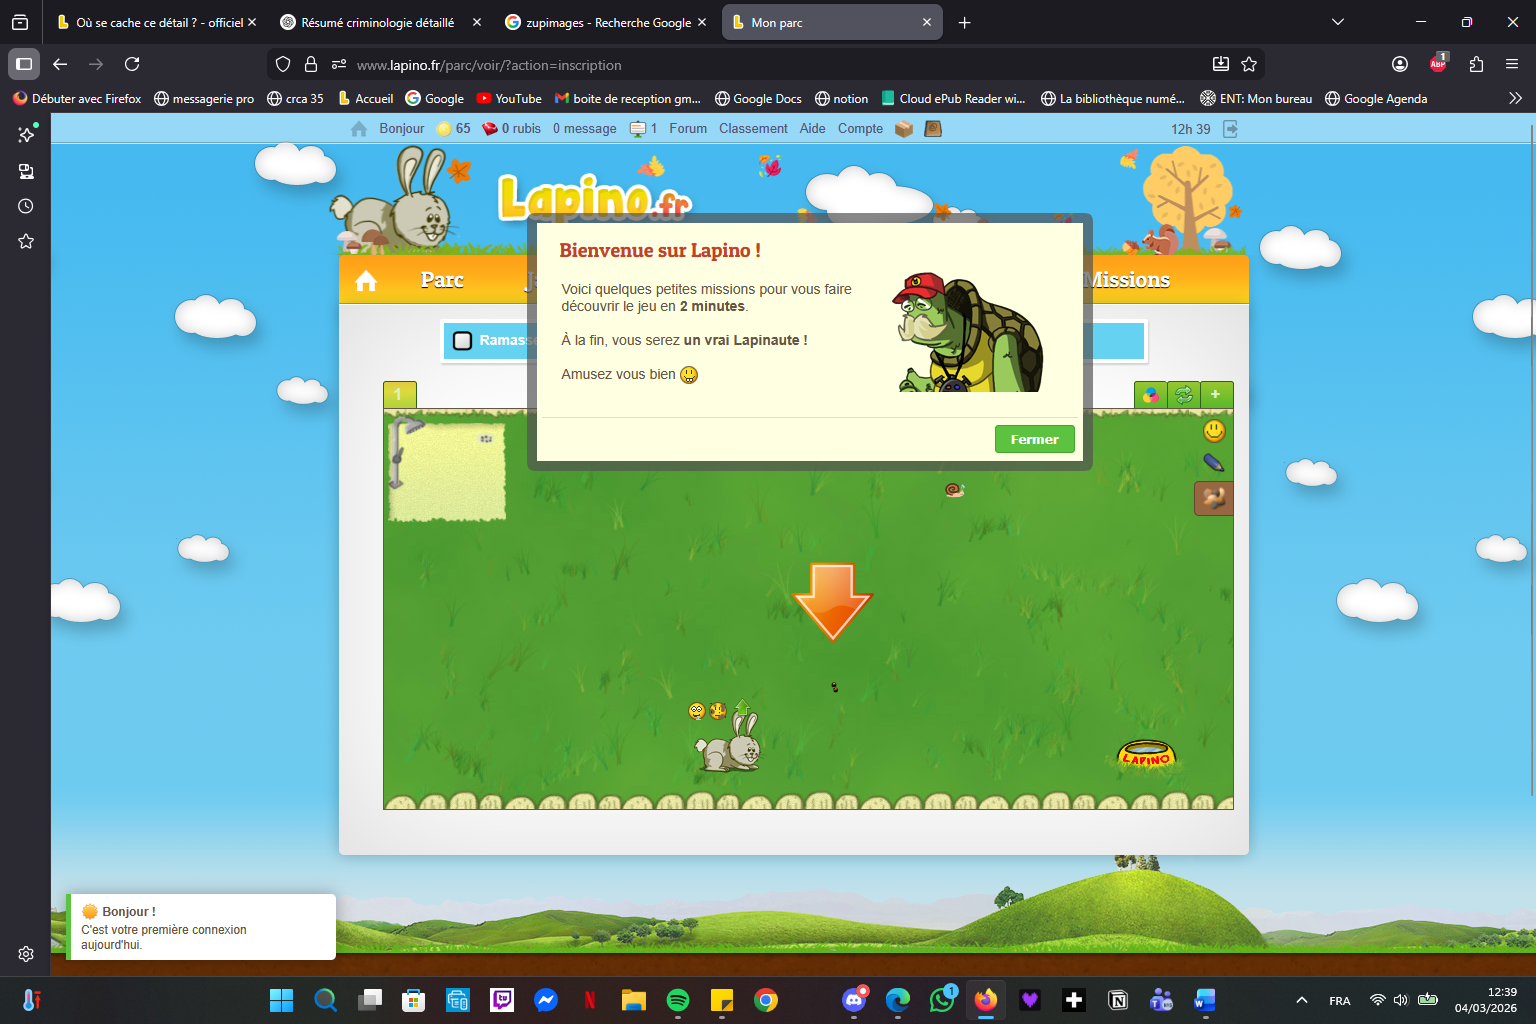Open the Forum link
The height and width of the screenshot is (1024, 1536).
tap(688, 129)
